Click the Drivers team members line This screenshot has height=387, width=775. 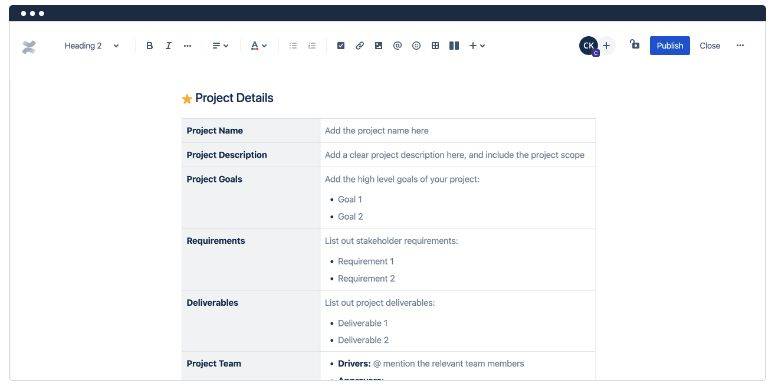point(431,363)
